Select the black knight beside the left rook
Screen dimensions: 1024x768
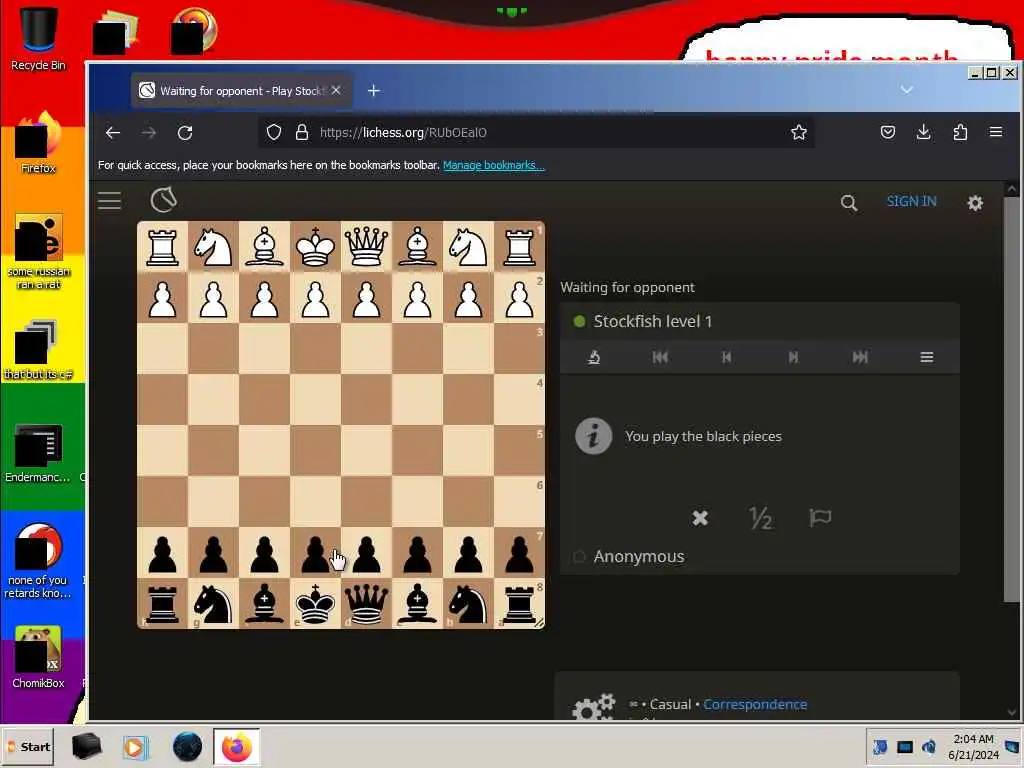[x=214, y=604]
